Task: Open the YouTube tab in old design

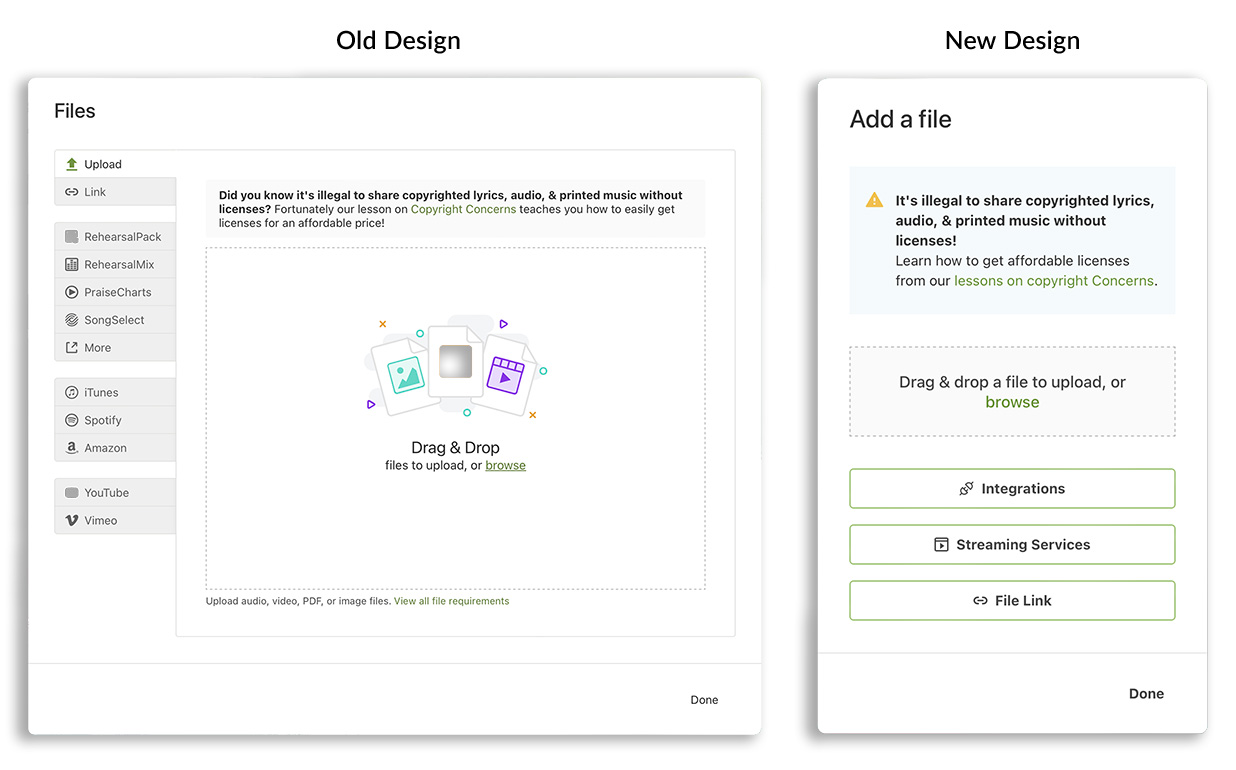Action: coord(106,493)
